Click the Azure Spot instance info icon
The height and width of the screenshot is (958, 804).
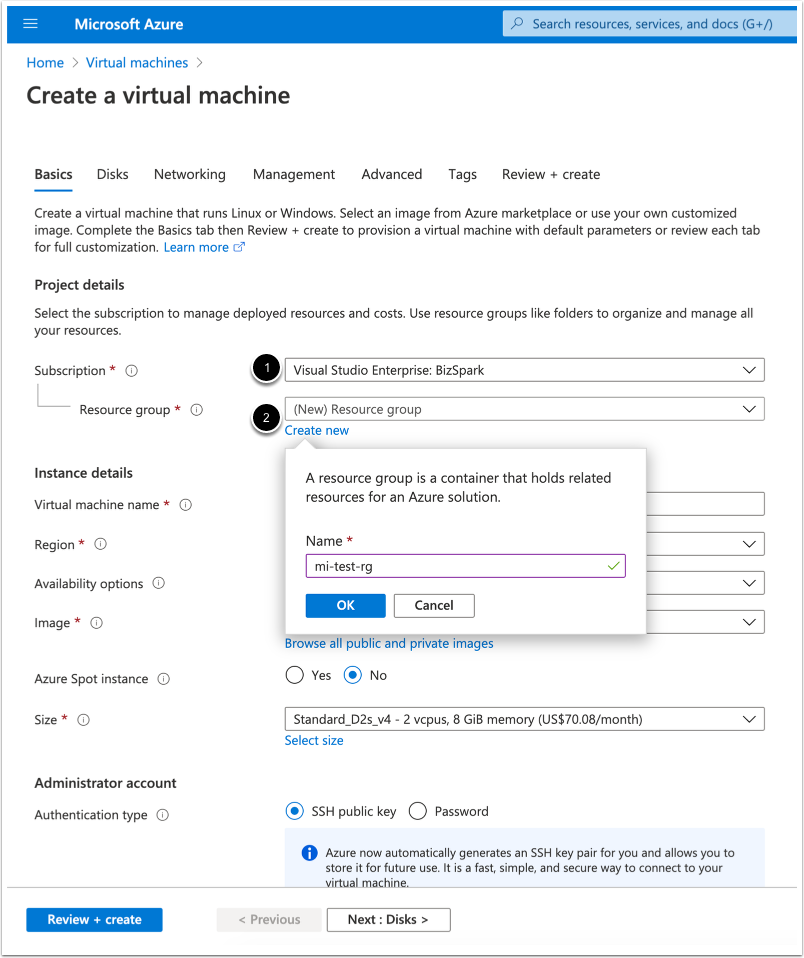click(163, 679)
